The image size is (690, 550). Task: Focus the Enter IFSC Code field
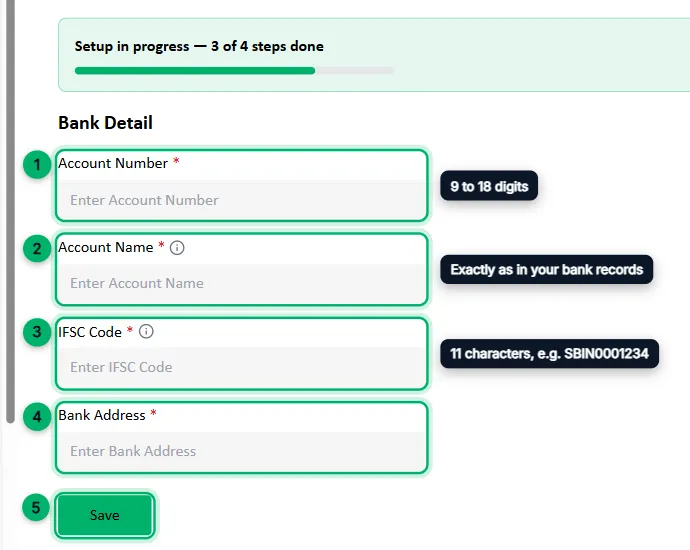coord(242,367)
